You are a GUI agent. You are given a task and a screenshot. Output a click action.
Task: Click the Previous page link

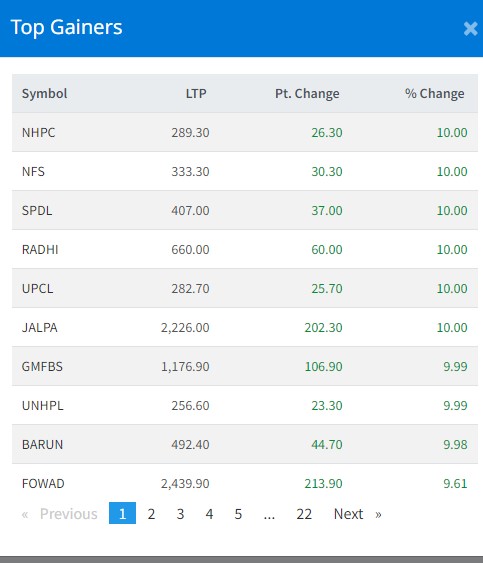pyautogui.click(x=60, y=514)
